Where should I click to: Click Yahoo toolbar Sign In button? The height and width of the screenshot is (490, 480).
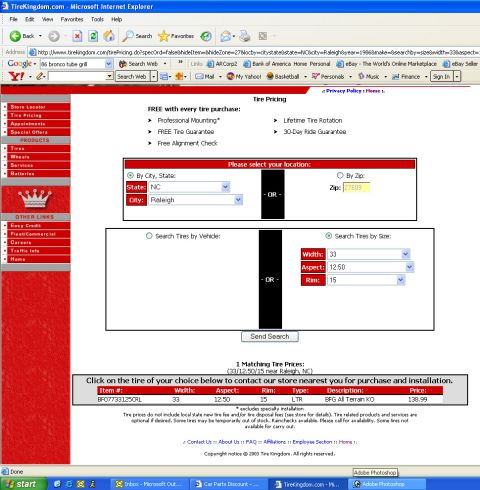[x=441, y=76]
